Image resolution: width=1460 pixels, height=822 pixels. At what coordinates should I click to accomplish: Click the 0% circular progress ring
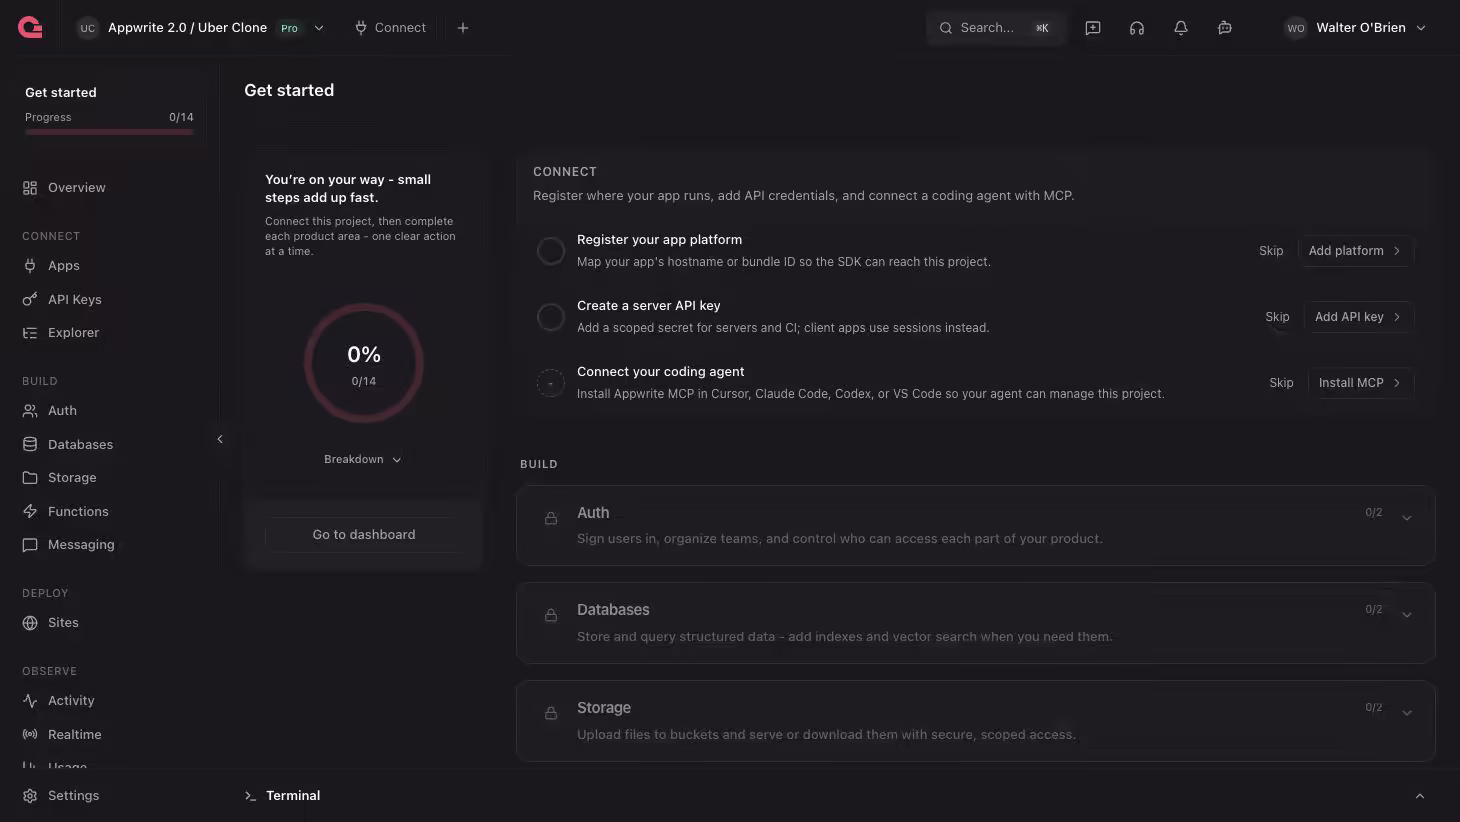364,363
